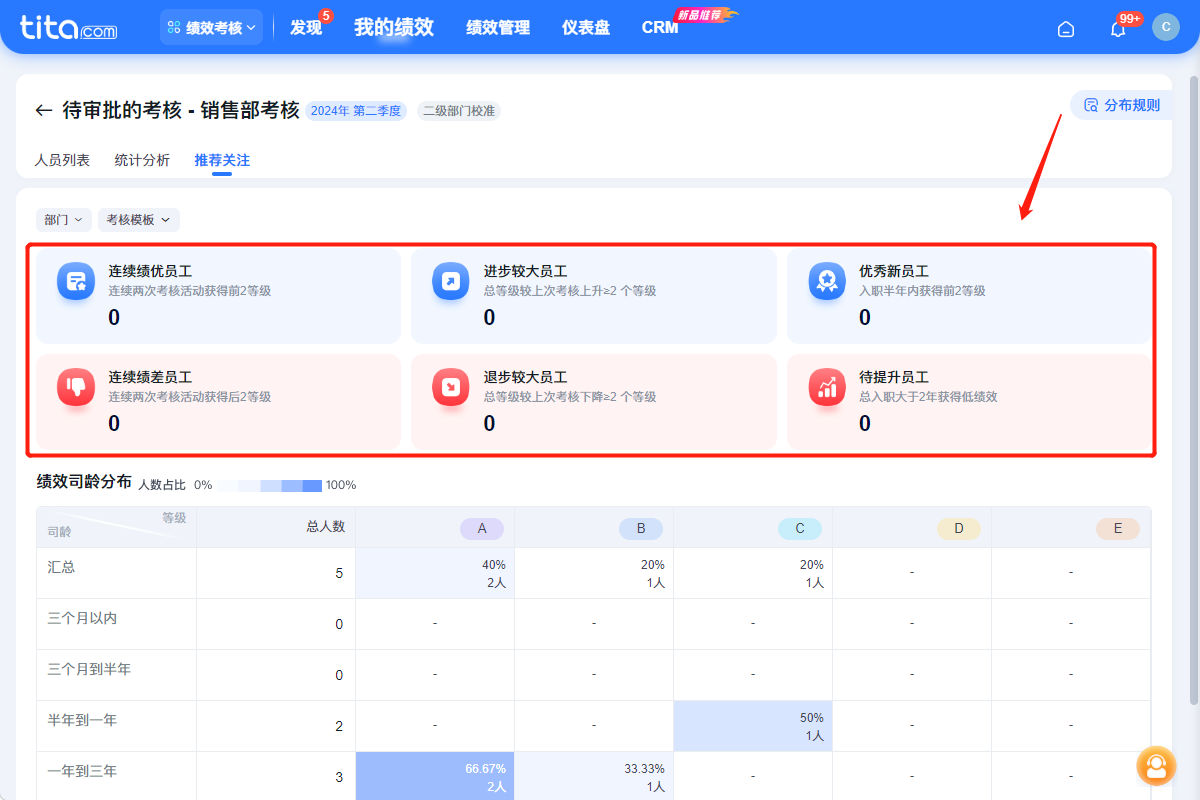Click the 分布规则 button
Viewport: 1200px width, 800px height.
click(x=1122, y=105)
